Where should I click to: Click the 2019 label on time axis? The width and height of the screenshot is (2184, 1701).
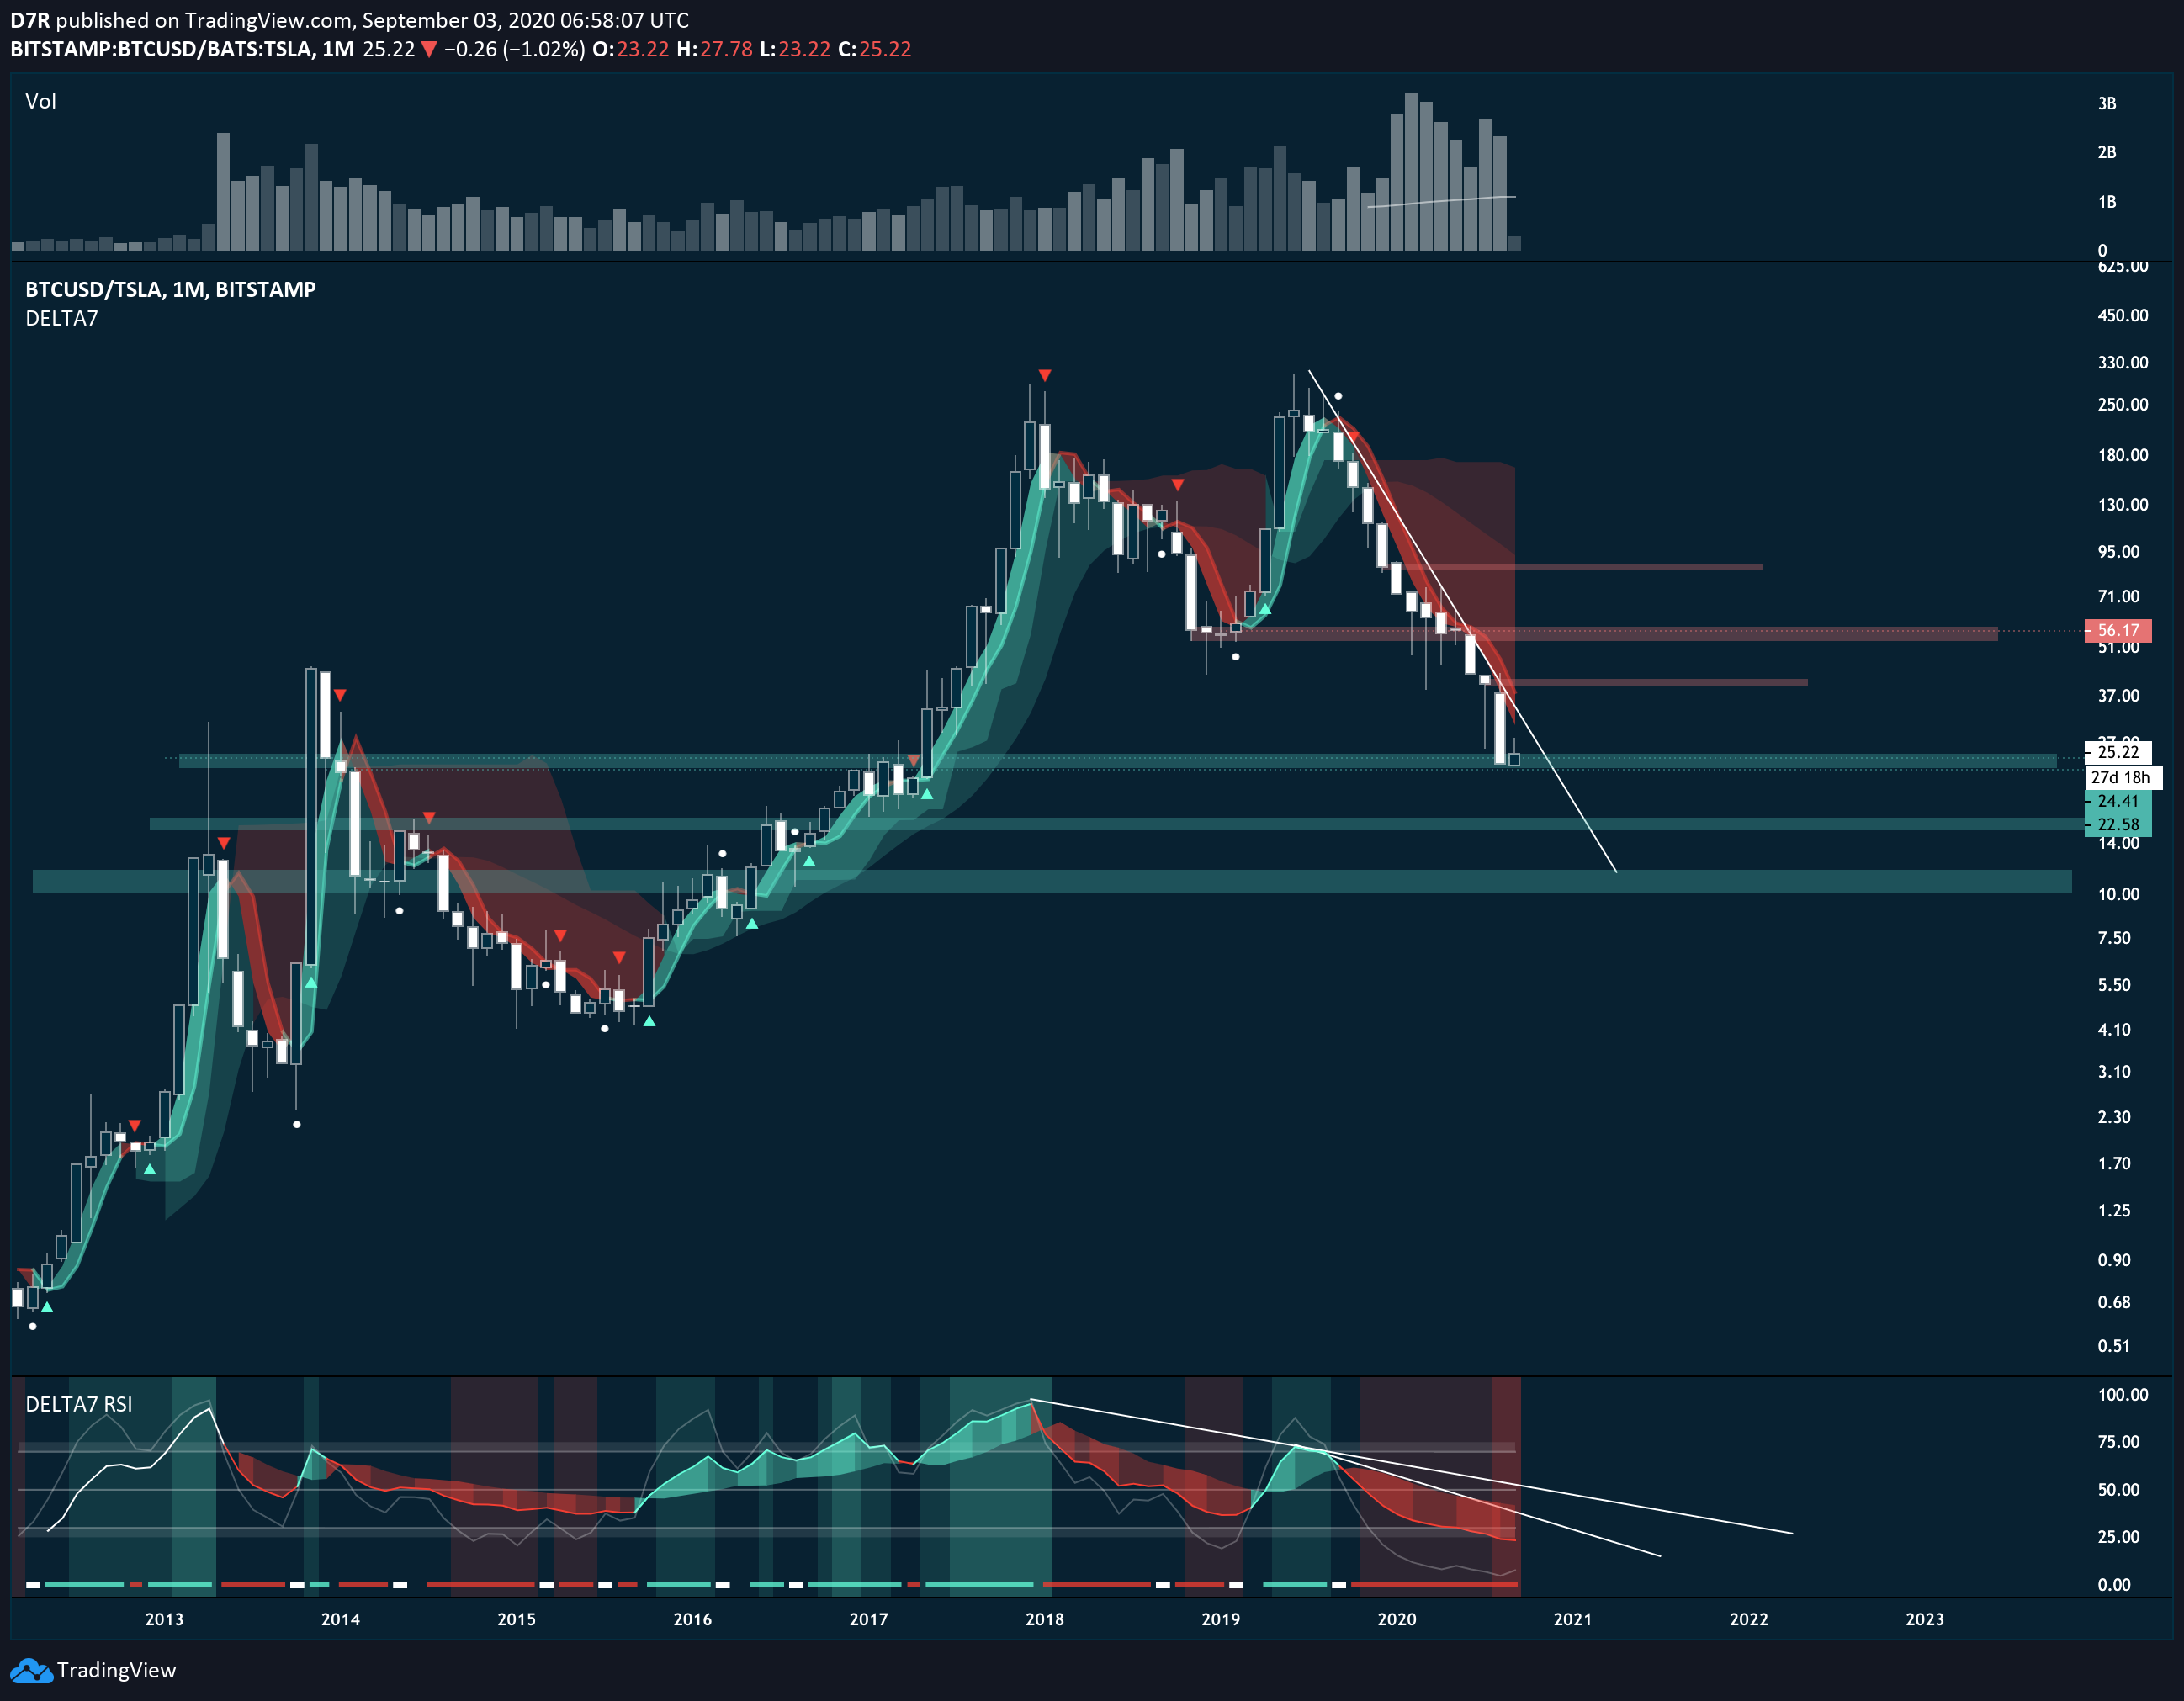click(1220, 1619)
